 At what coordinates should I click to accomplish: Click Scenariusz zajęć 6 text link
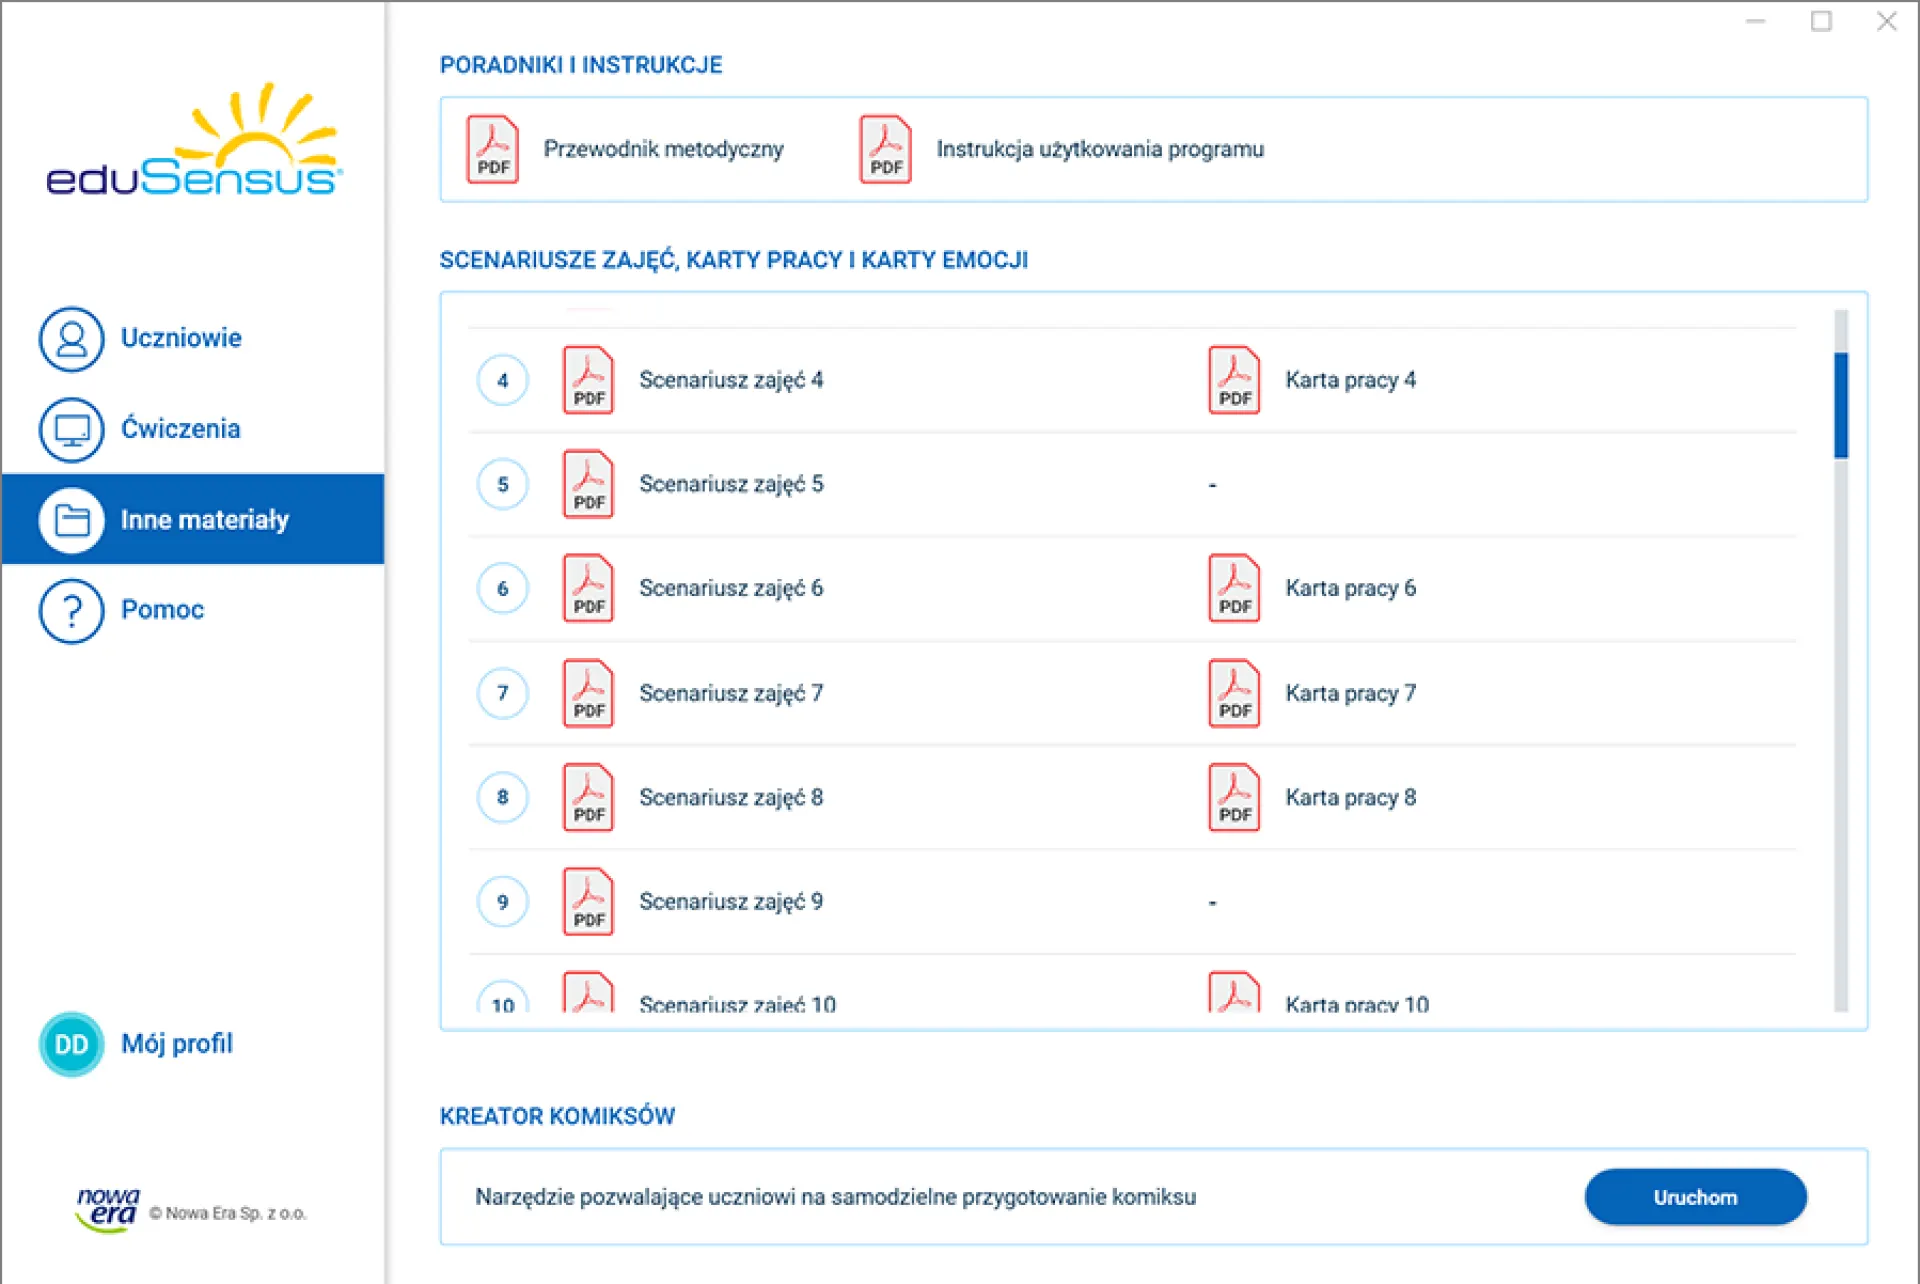[x=731, y=589]
